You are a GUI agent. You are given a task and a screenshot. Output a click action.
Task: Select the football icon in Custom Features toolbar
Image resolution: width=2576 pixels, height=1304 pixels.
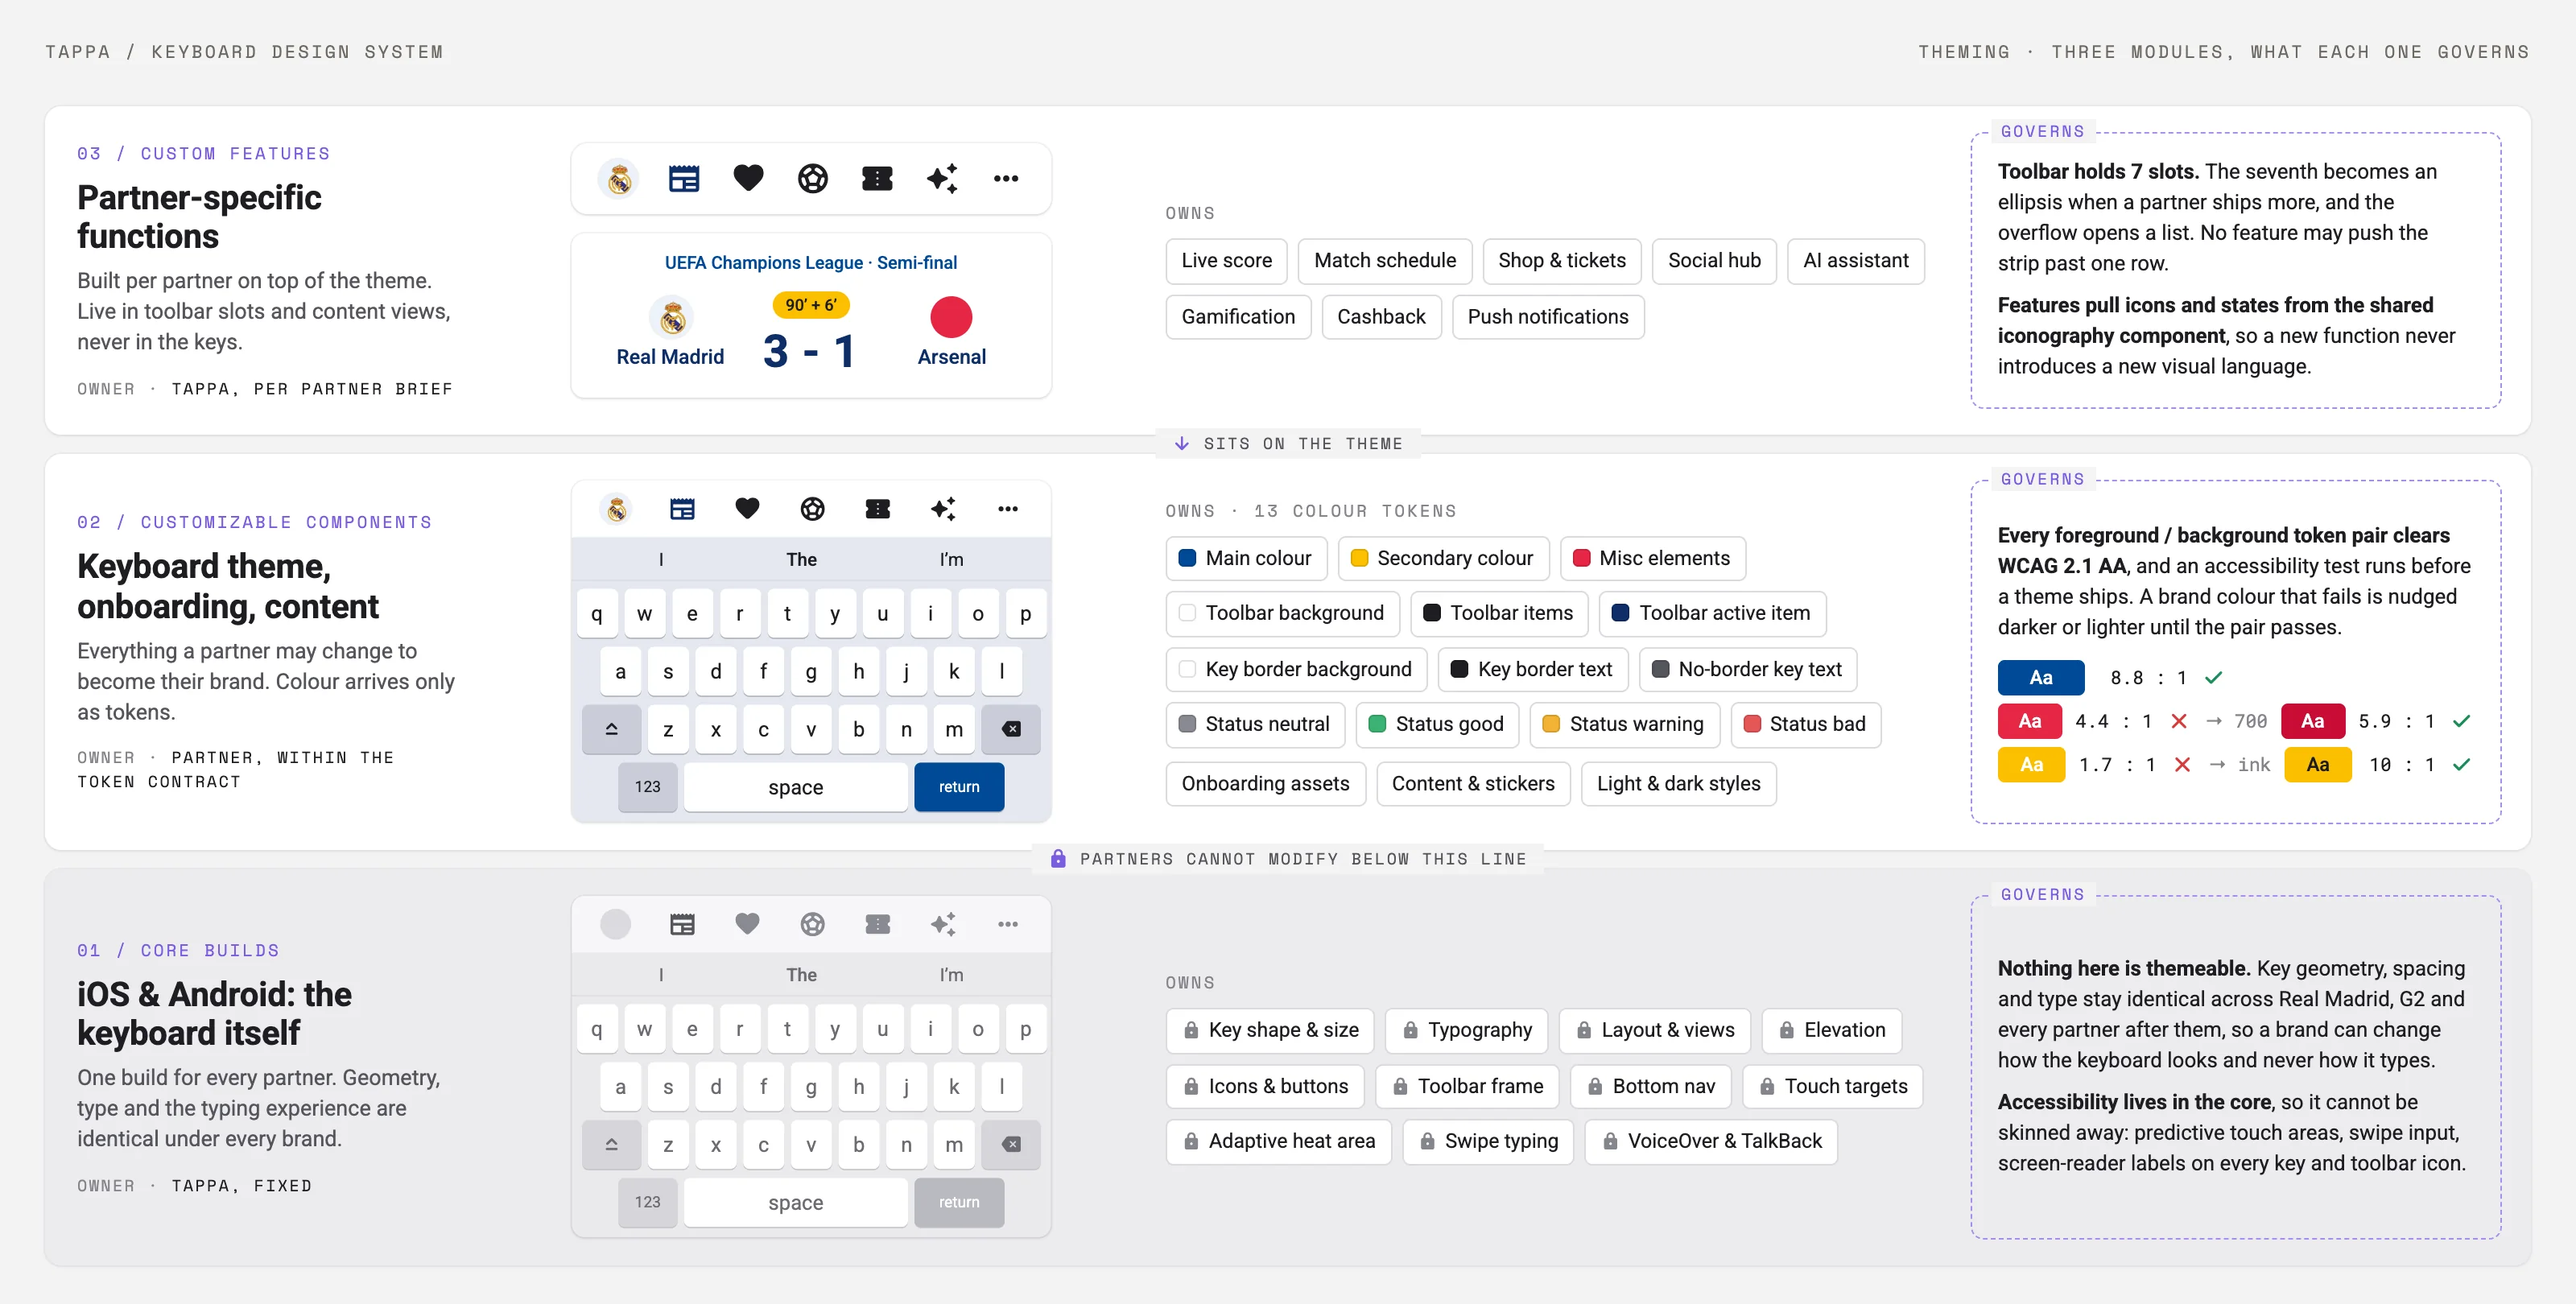[813, 179]
